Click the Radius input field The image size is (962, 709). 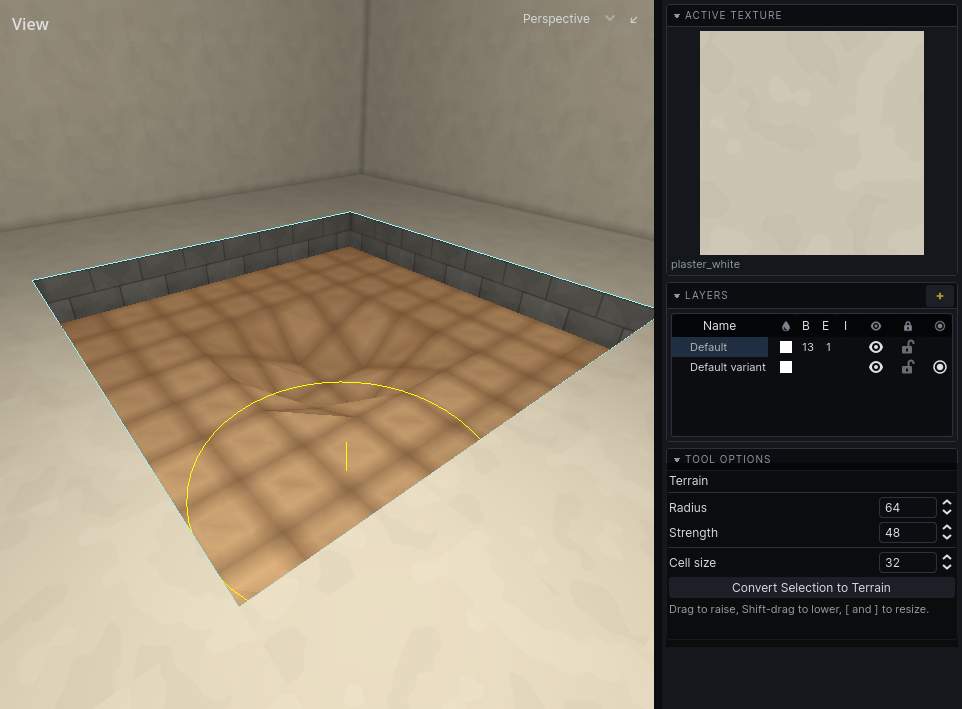coord(907,508)
